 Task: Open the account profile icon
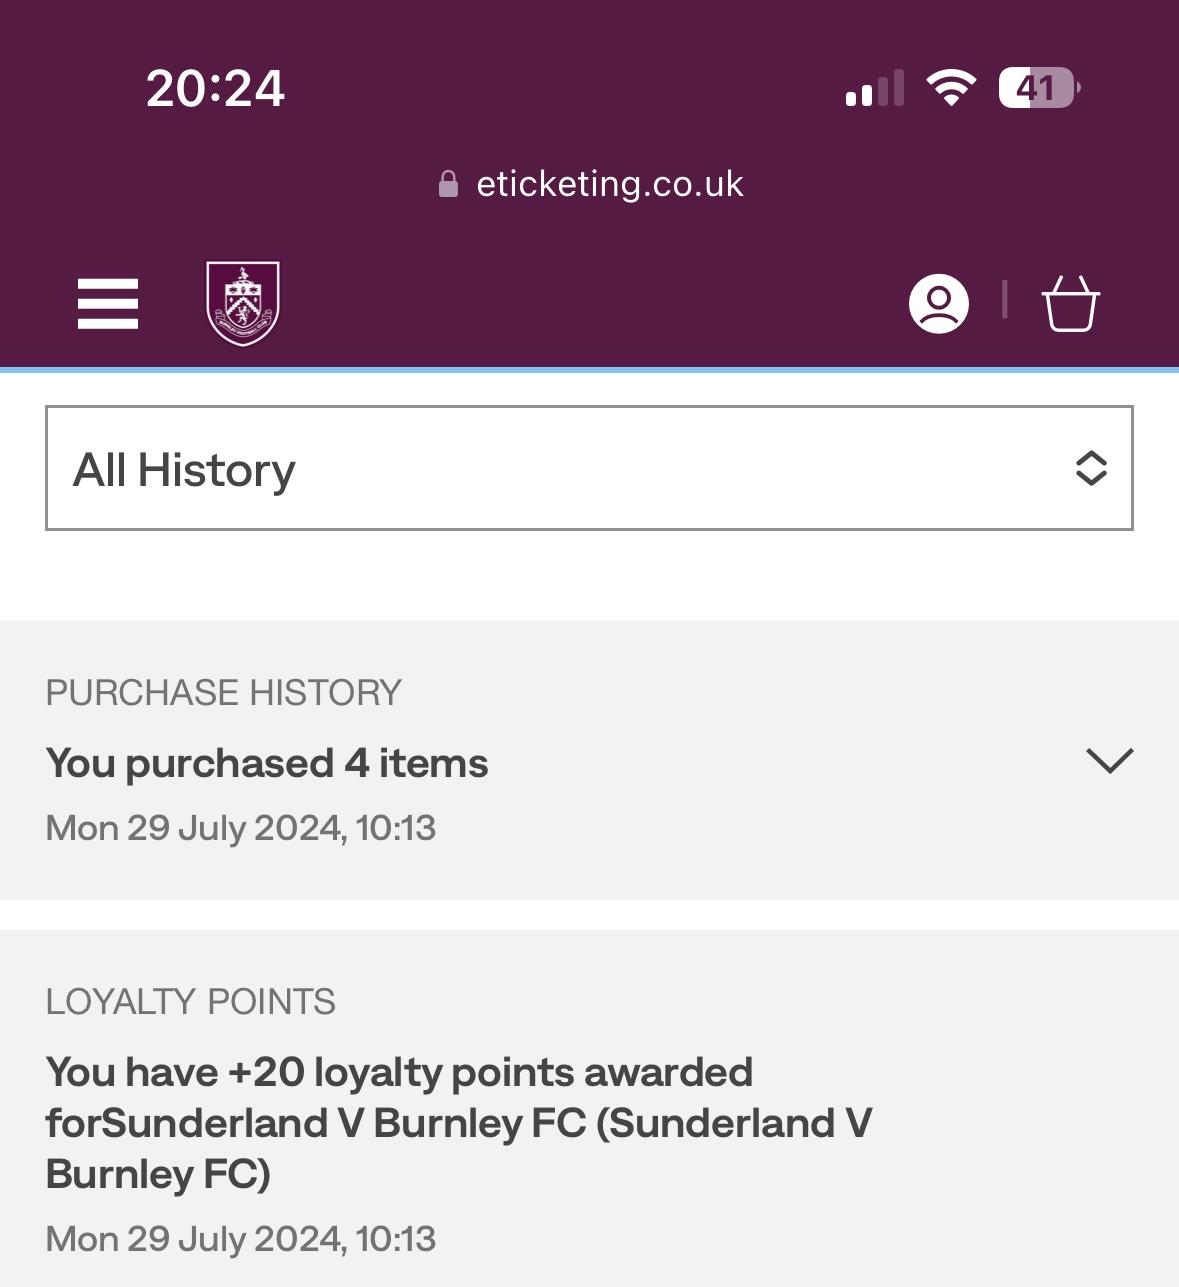[939, 303]
